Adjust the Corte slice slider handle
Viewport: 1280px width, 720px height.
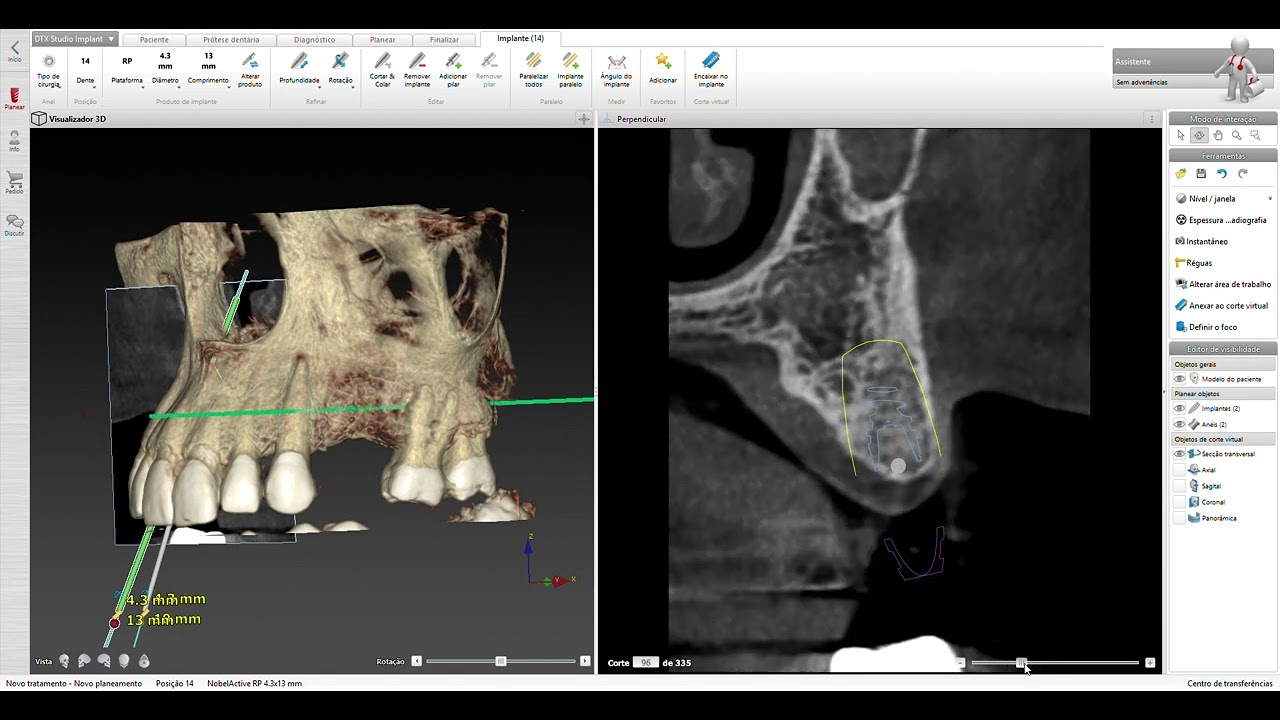tap(1021, 662)
